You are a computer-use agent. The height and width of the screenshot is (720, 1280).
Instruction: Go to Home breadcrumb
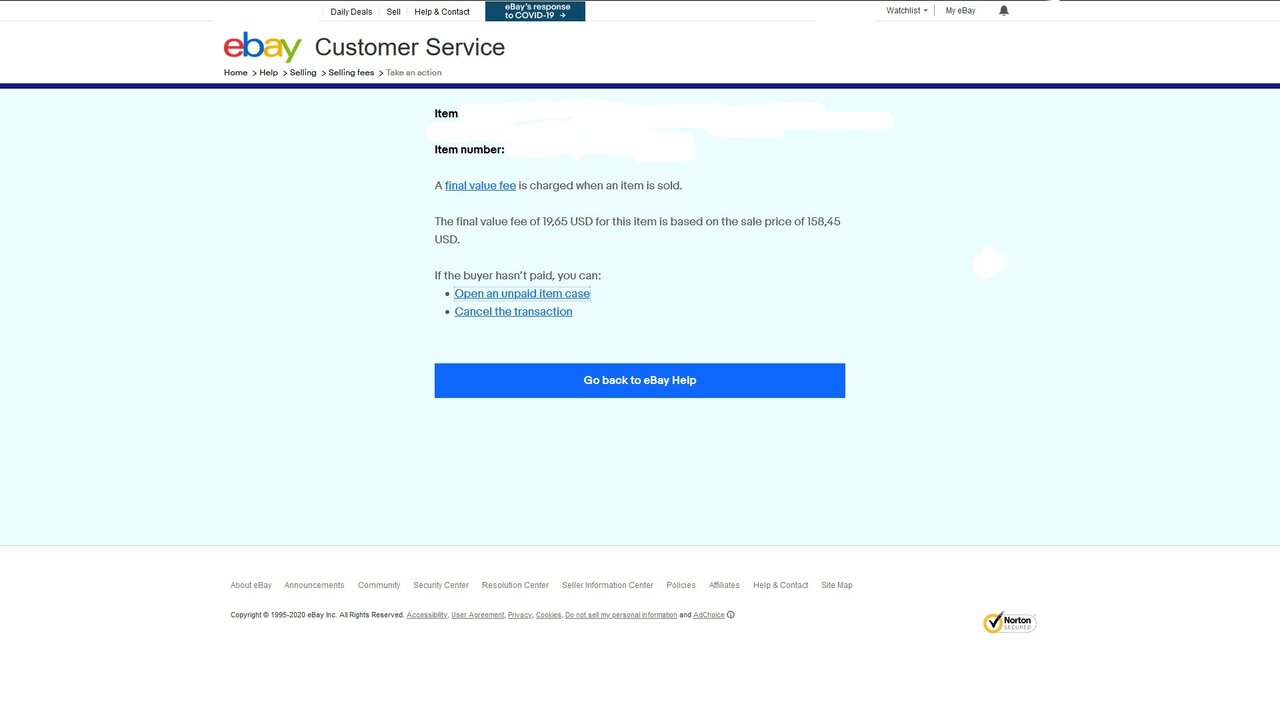click(236, 73)
